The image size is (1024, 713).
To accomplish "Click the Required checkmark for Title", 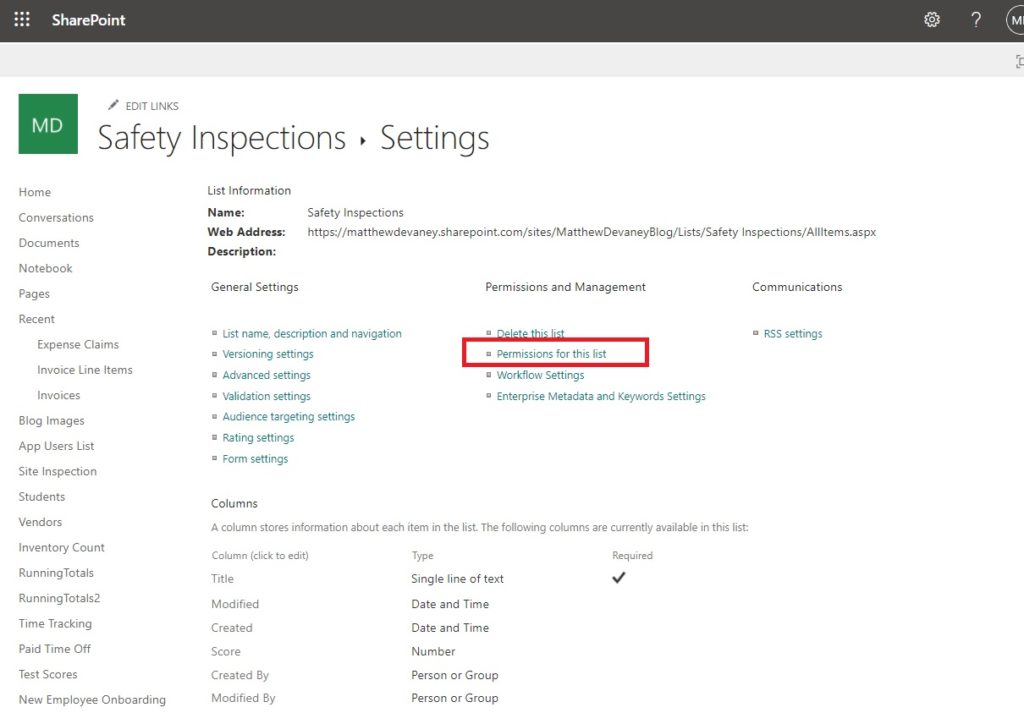I will pos(618,577).
